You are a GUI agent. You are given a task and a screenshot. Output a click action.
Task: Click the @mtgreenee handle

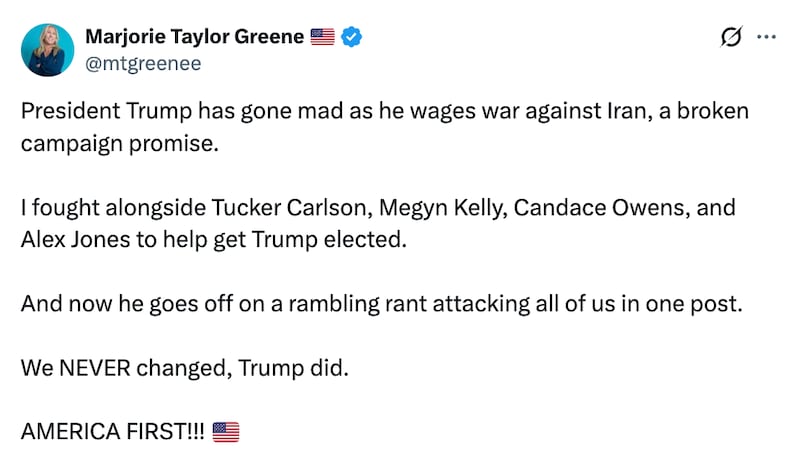click(x=143, y=64)
